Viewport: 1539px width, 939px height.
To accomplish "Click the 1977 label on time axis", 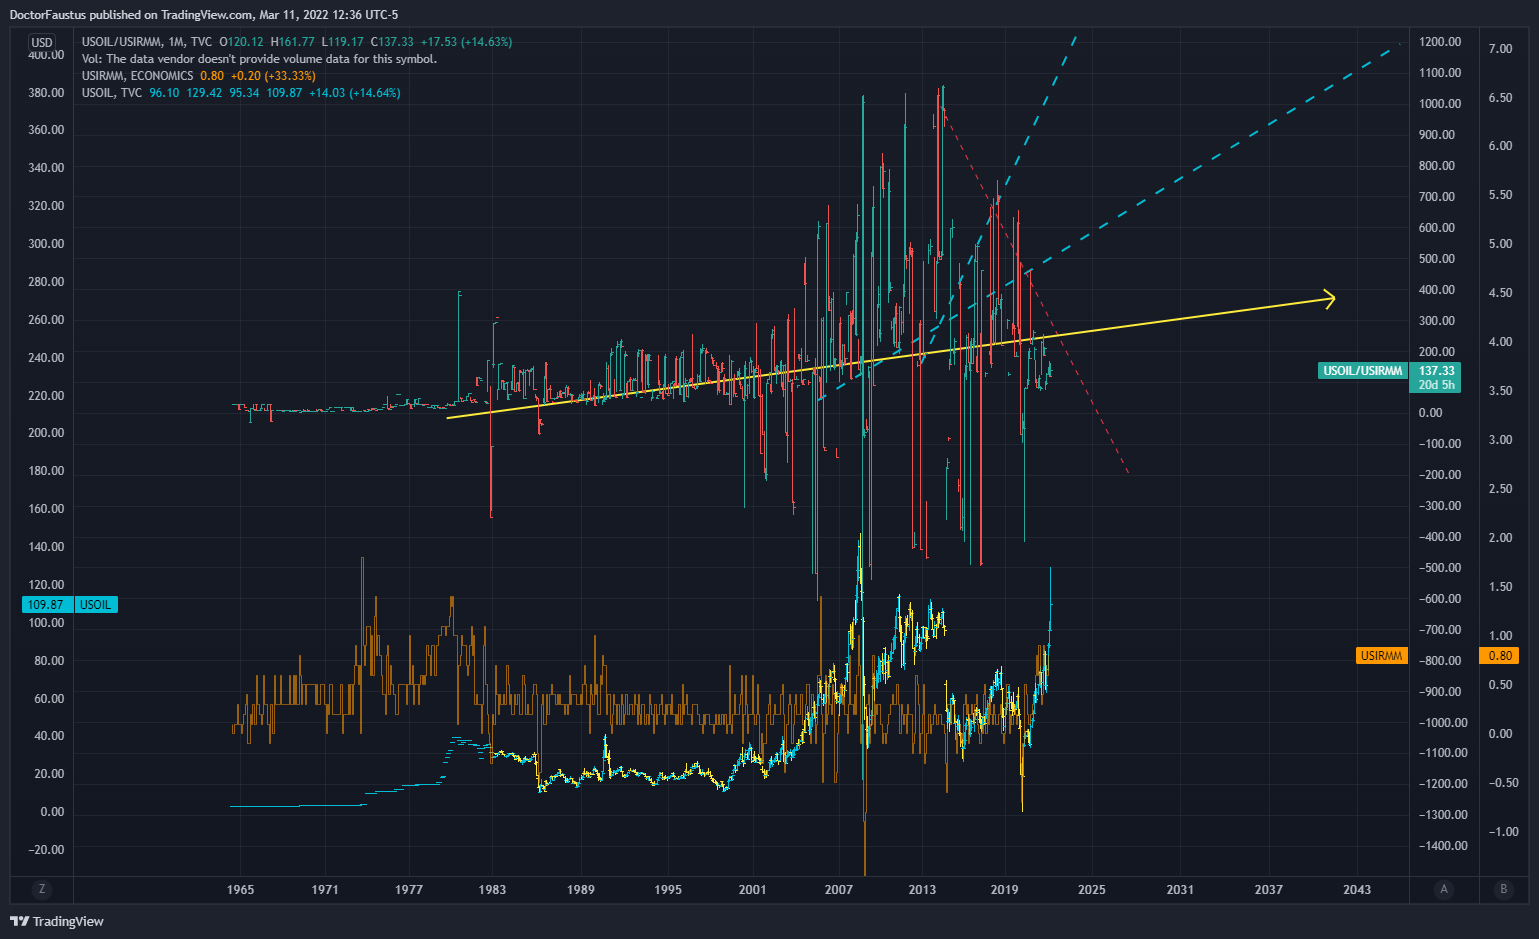I will point(409,889).
